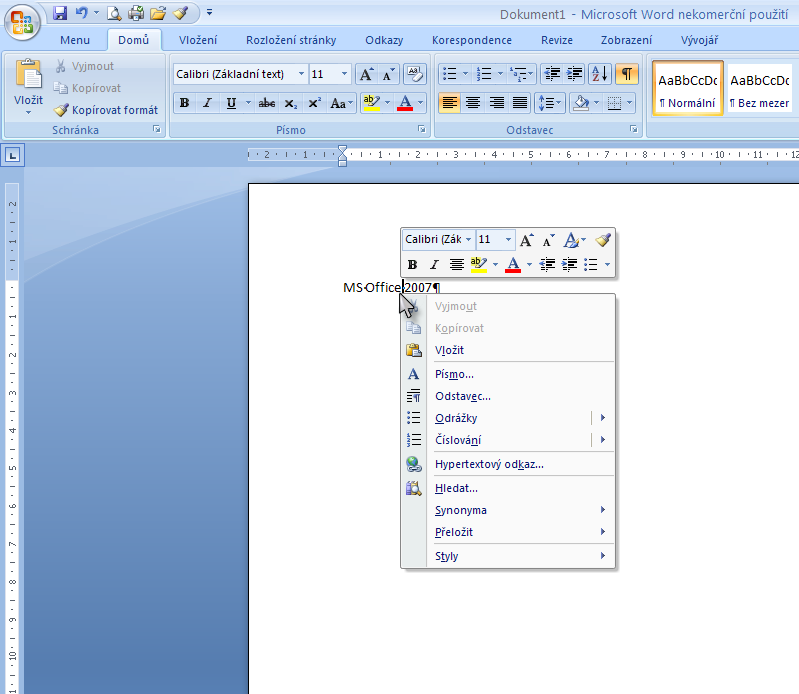Click the tab selector at ruler corner
Image resolution: width=799 pixels, height=694 pixels.
13,155
